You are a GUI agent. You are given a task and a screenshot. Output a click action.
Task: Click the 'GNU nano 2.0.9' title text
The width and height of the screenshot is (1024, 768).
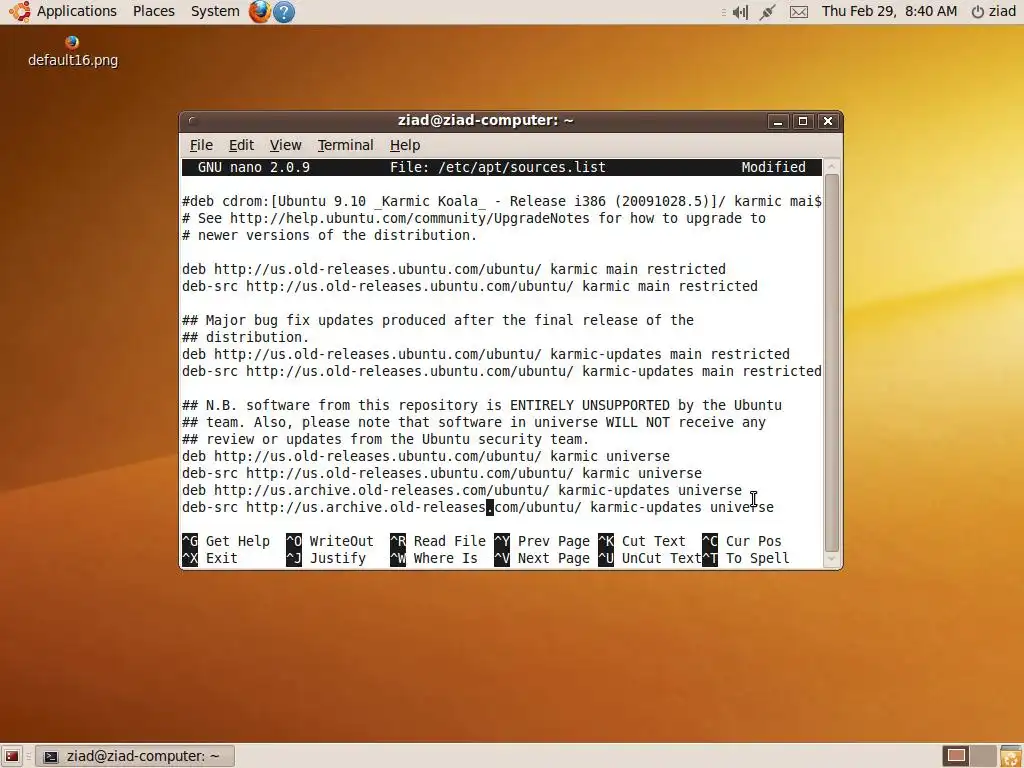tap(253, 167)
